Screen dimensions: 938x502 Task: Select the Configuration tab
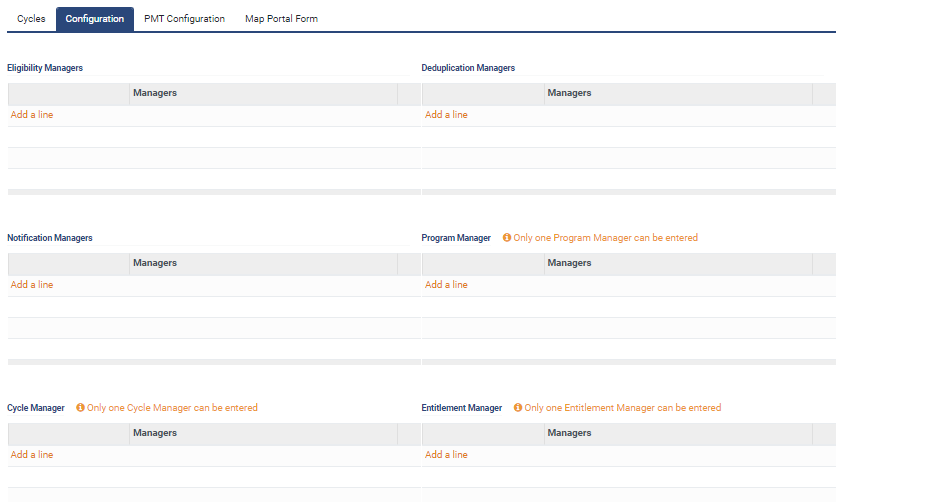tap(95, 19)
